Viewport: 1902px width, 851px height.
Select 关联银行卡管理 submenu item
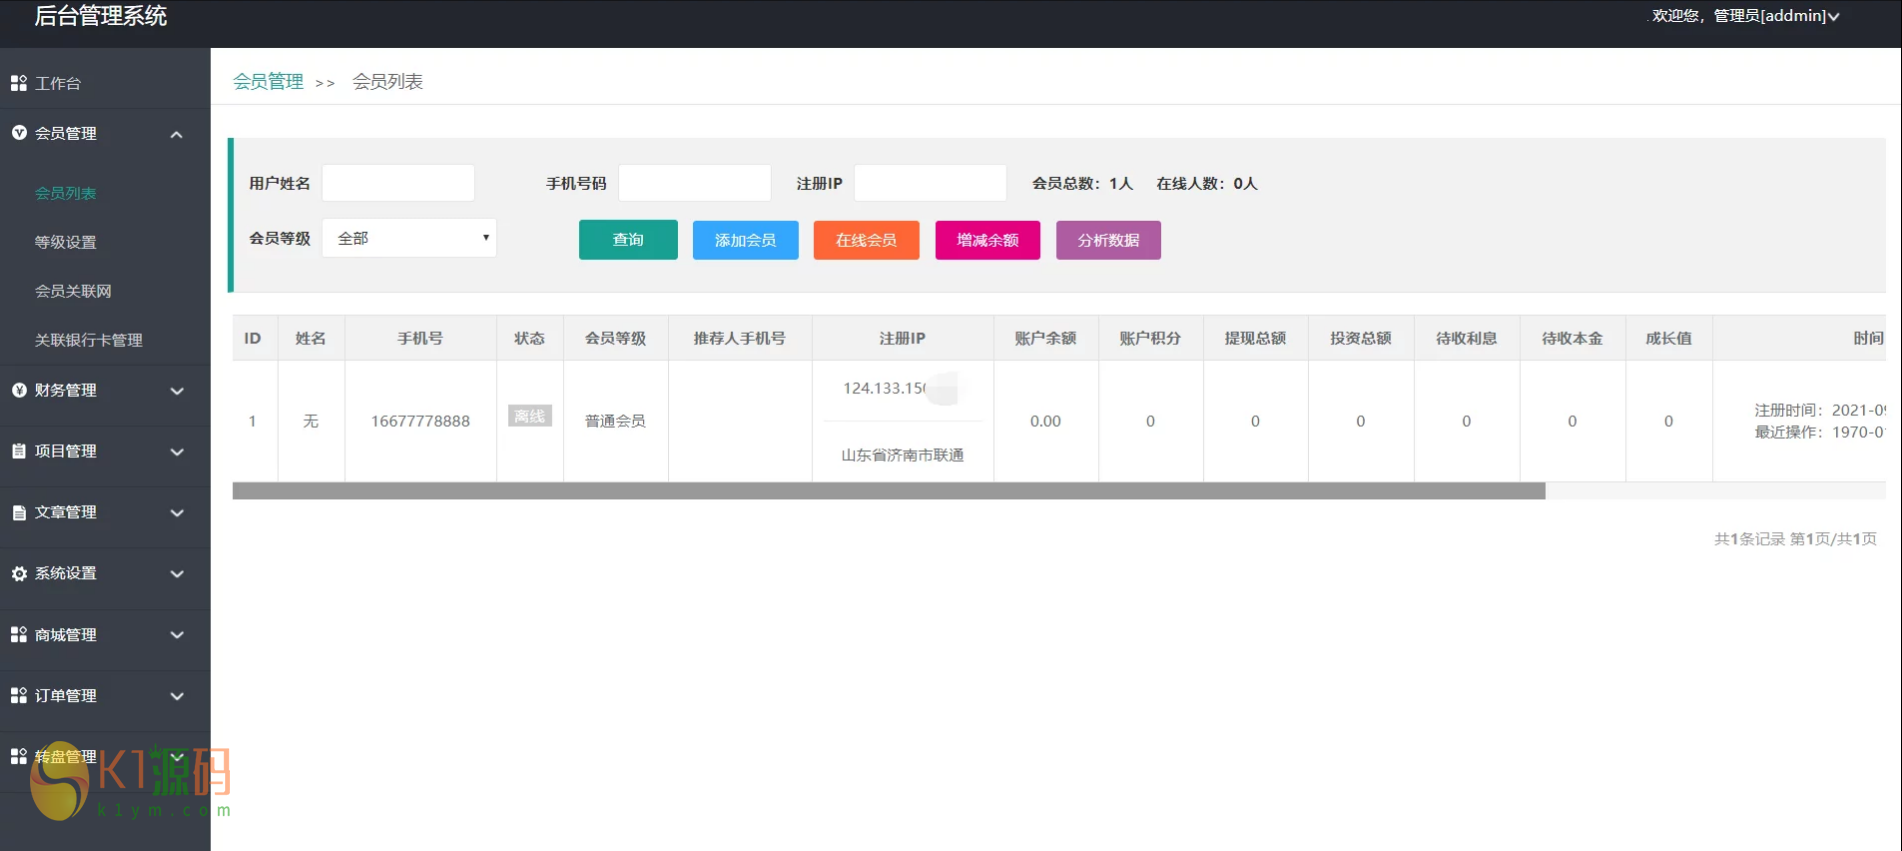point(88,340)
